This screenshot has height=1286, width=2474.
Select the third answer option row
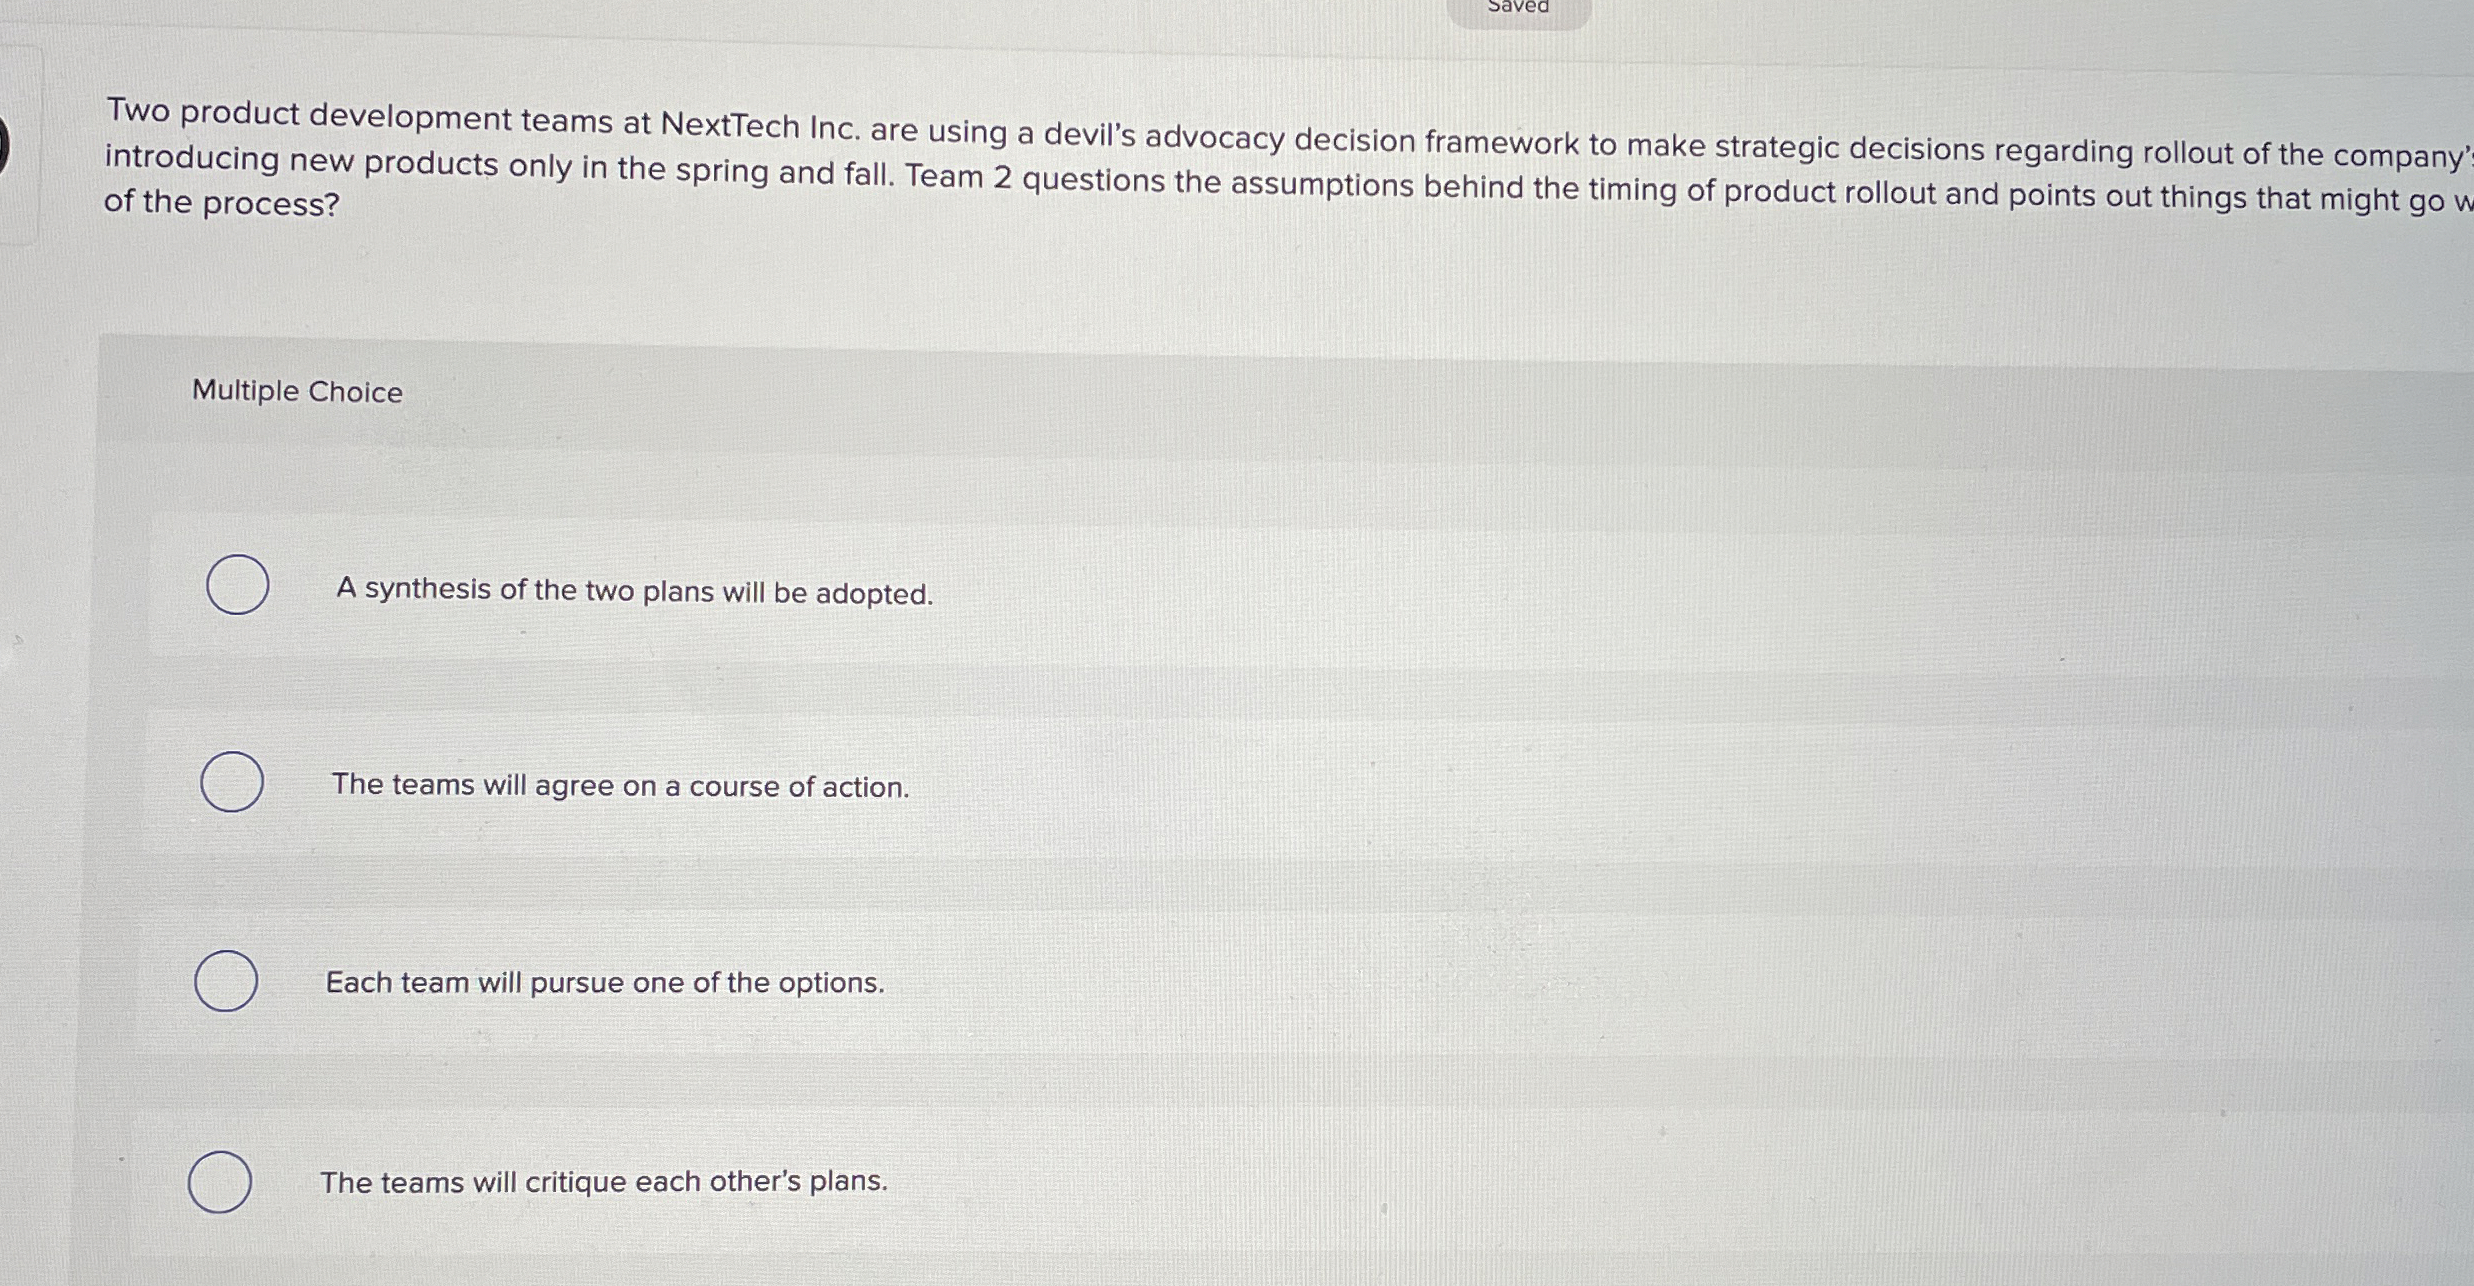[x=700, y=983]
